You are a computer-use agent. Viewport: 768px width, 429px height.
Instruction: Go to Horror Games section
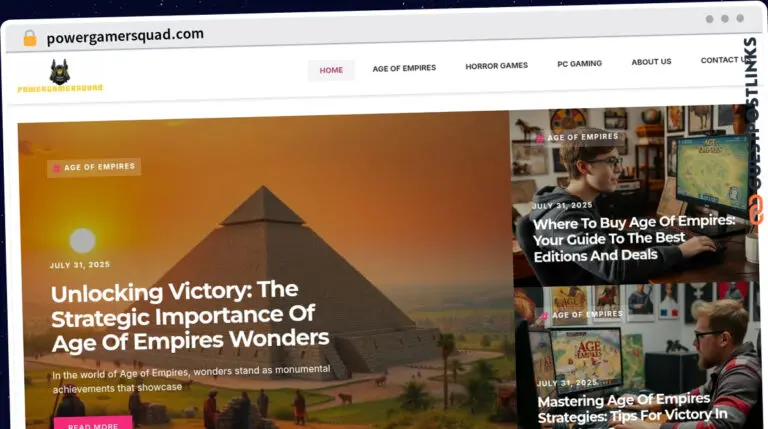click(497, 66)
